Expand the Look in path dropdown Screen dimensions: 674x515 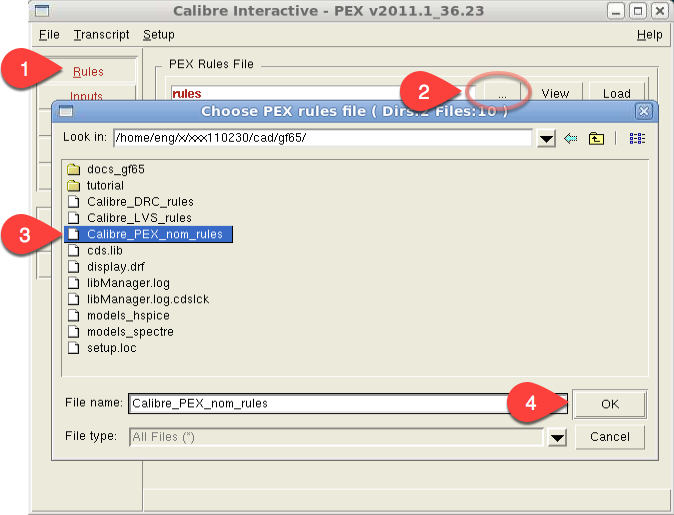coord(545,139)
